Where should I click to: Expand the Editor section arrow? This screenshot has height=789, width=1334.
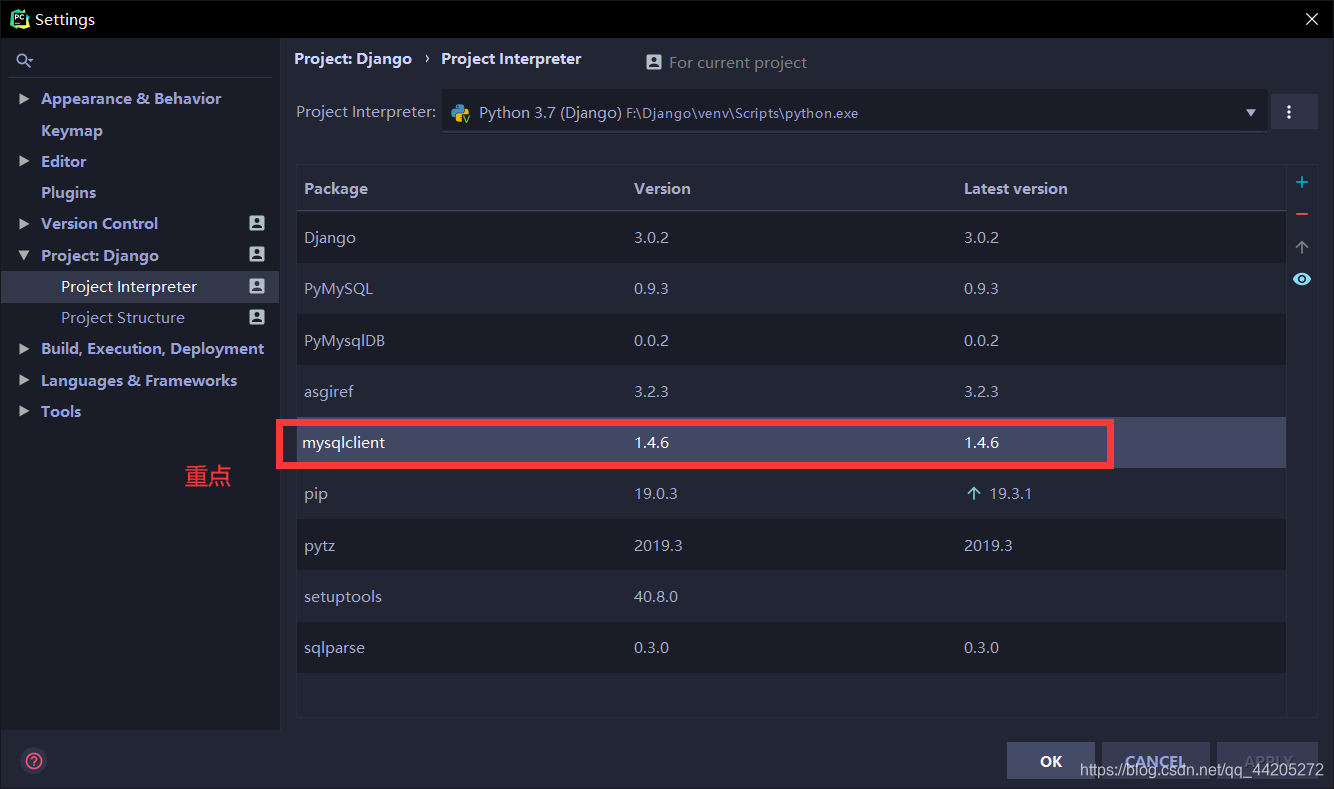[24, 161]
